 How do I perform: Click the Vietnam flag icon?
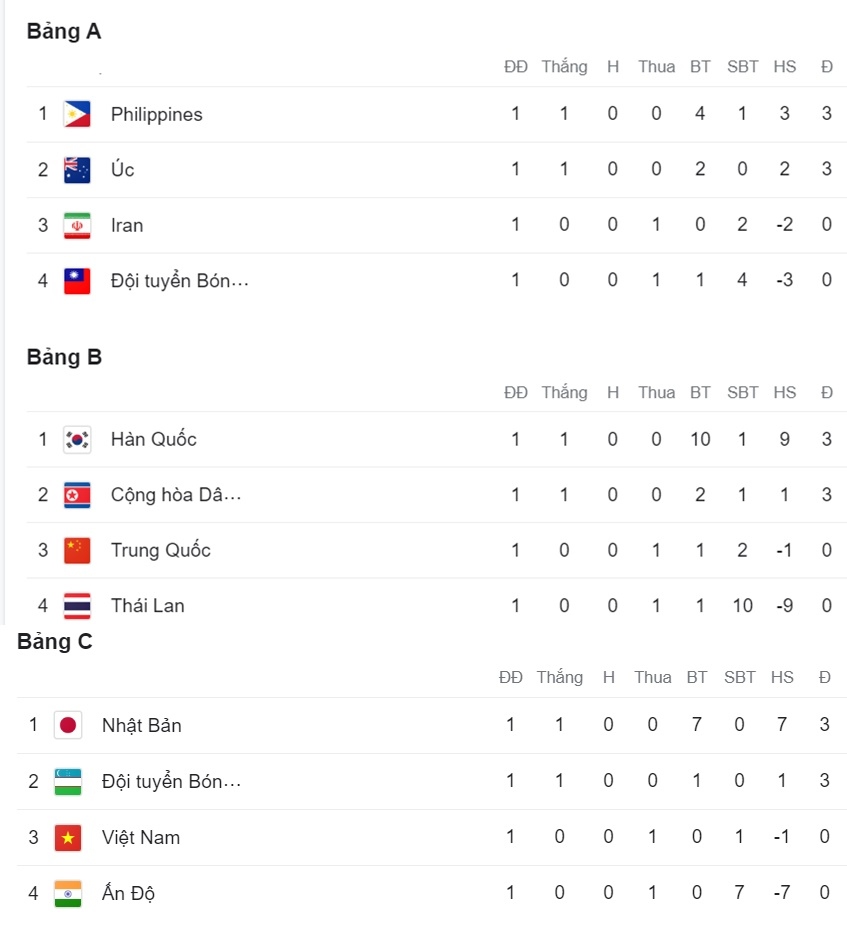68,837
